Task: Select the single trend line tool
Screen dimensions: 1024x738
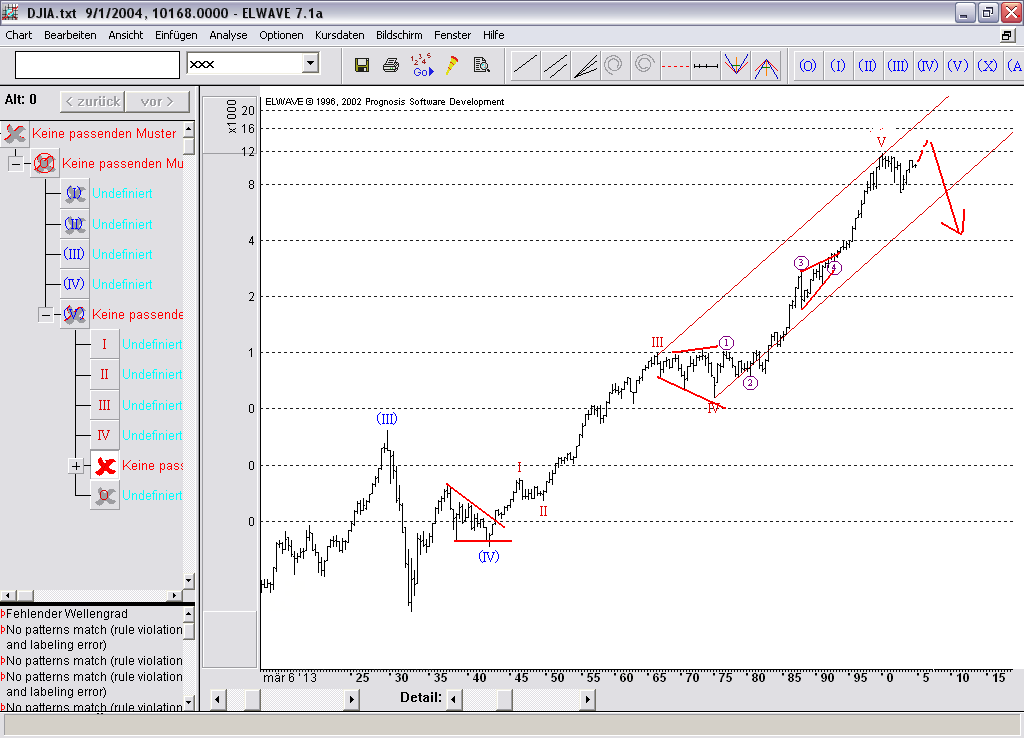Action: click(x=525, y=65)
